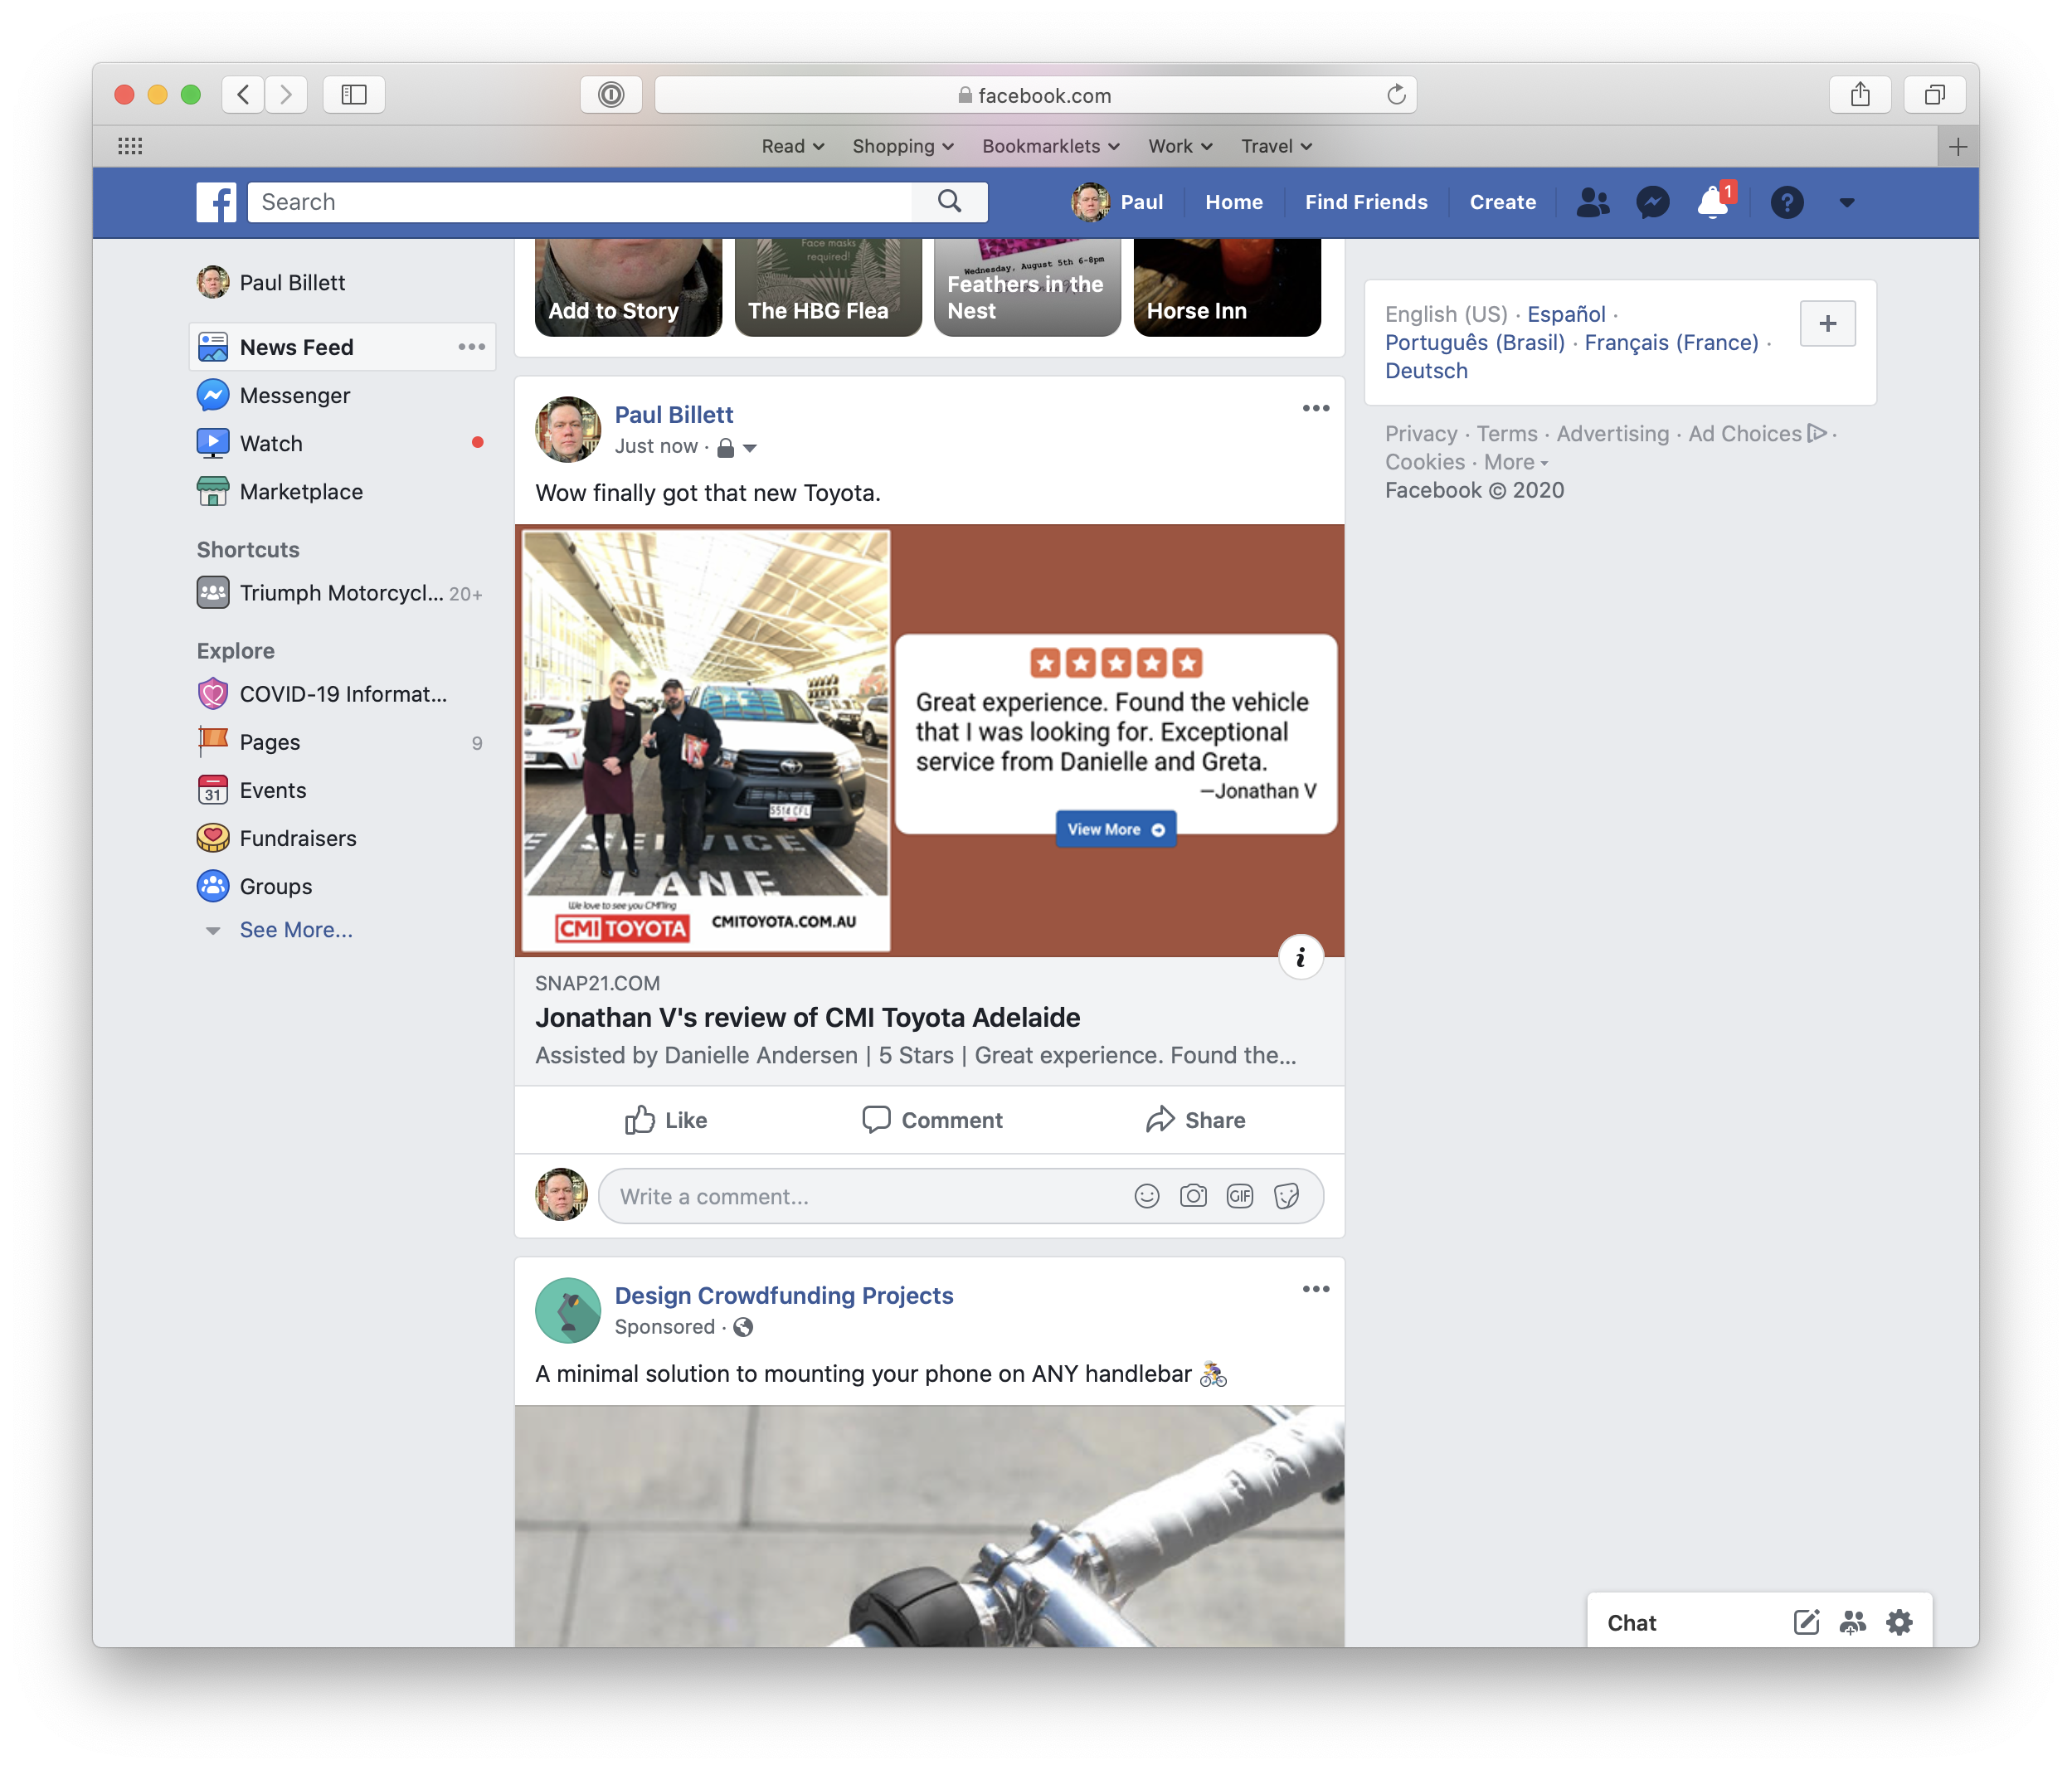The width and height of the screenshot is (2072, 1770).
Task: Open footer More dropdown
Action: [x=1516, y=462]
